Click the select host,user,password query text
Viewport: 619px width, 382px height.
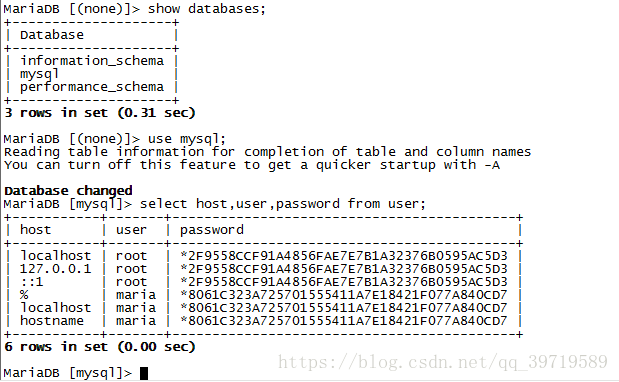point(283,204)
